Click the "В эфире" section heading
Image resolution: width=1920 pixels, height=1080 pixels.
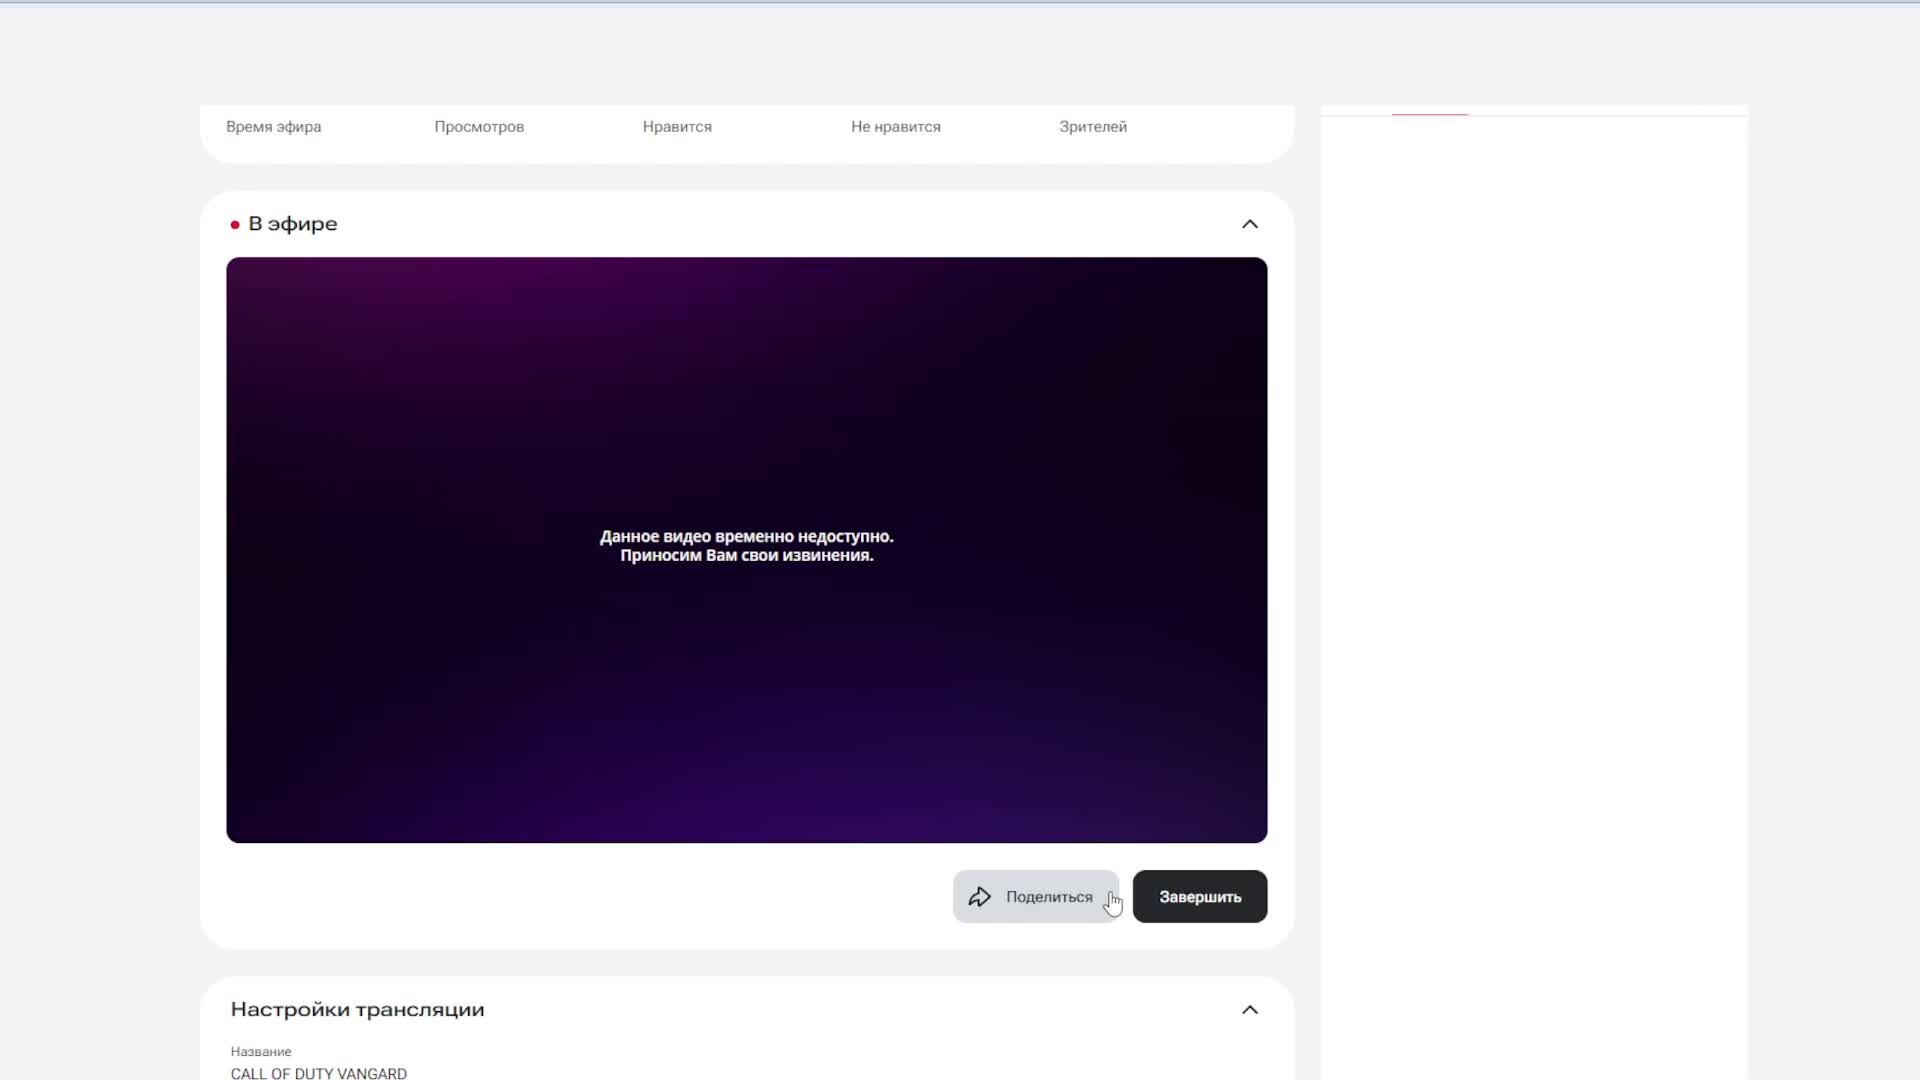(x=293, y=224)
